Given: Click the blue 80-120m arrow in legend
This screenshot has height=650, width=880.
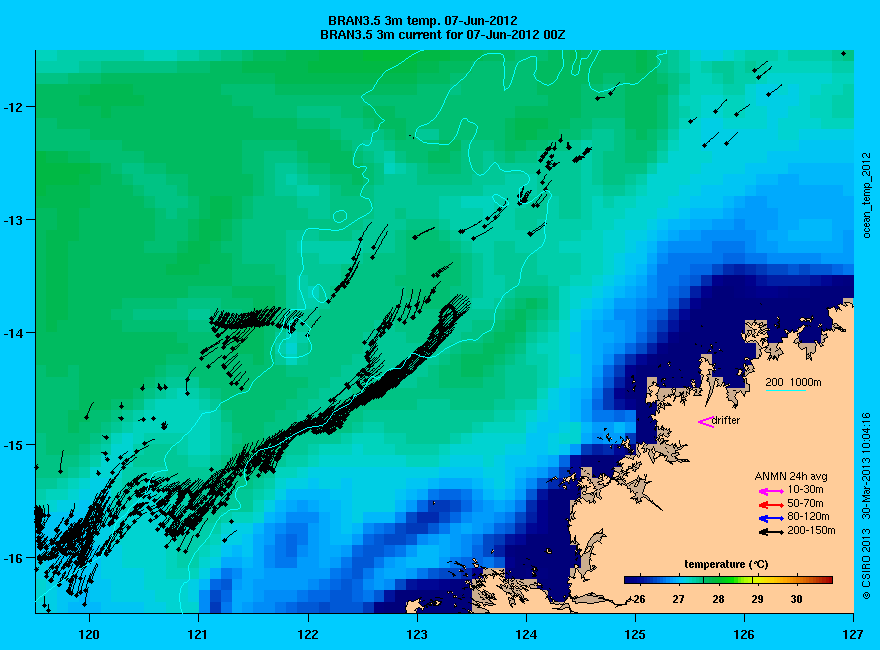Looking at the screenshot, I should (771, 518).
